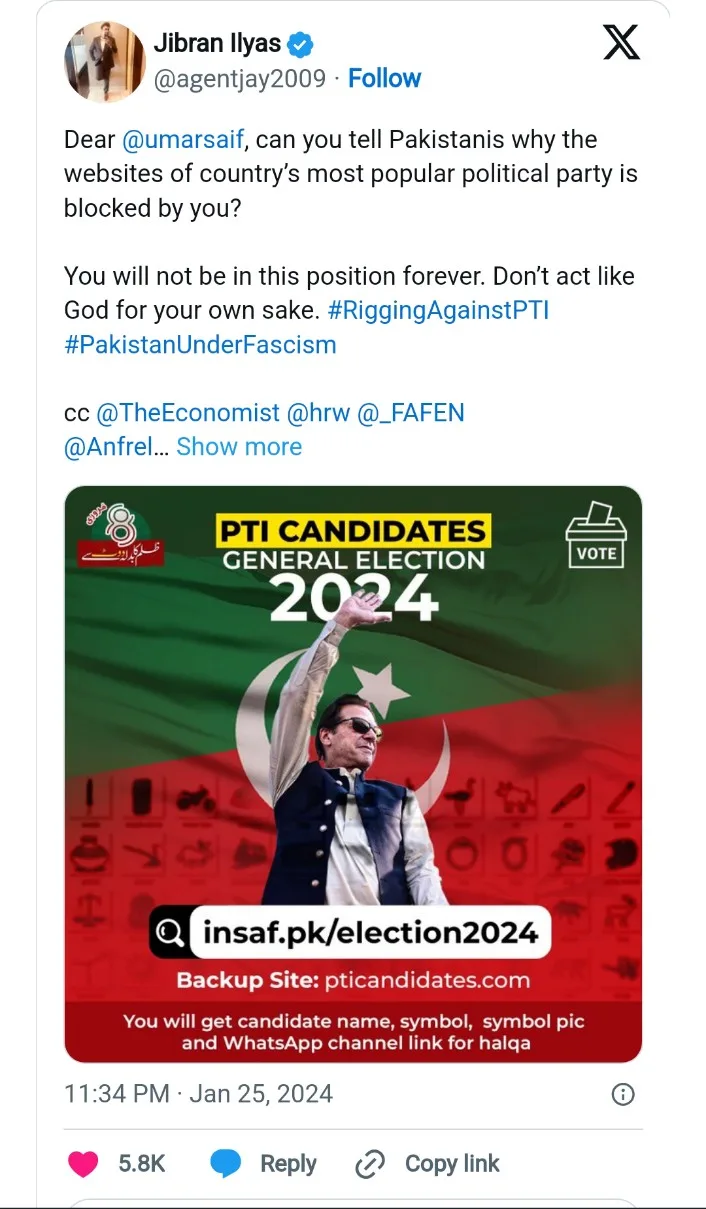
Task: Click the copy link chain icon
Action: (370, 1163)
